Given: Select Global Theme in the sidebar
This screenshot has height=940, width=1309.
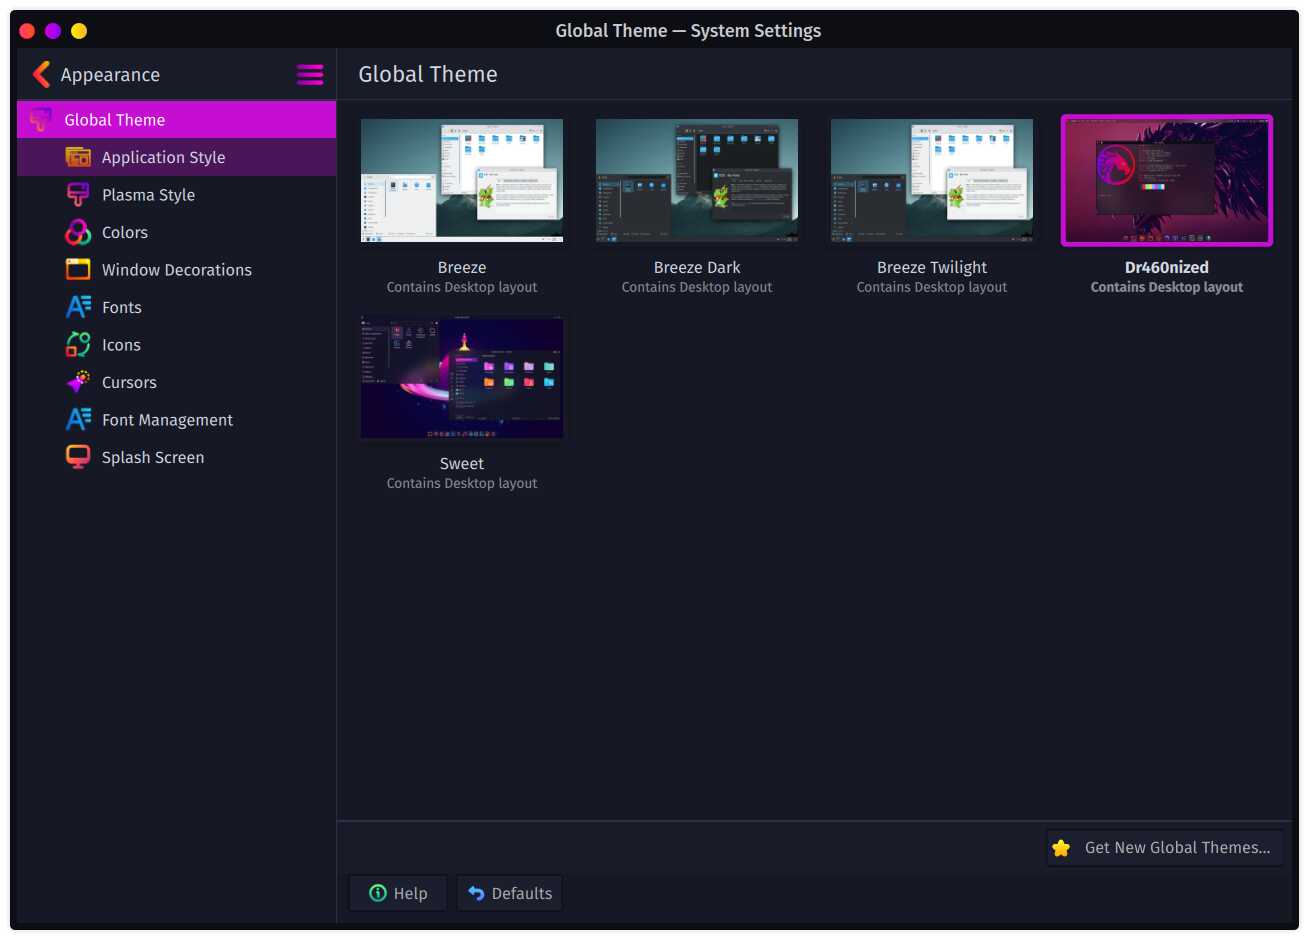Looking at the screenshot, I should (x=176, y=119).
